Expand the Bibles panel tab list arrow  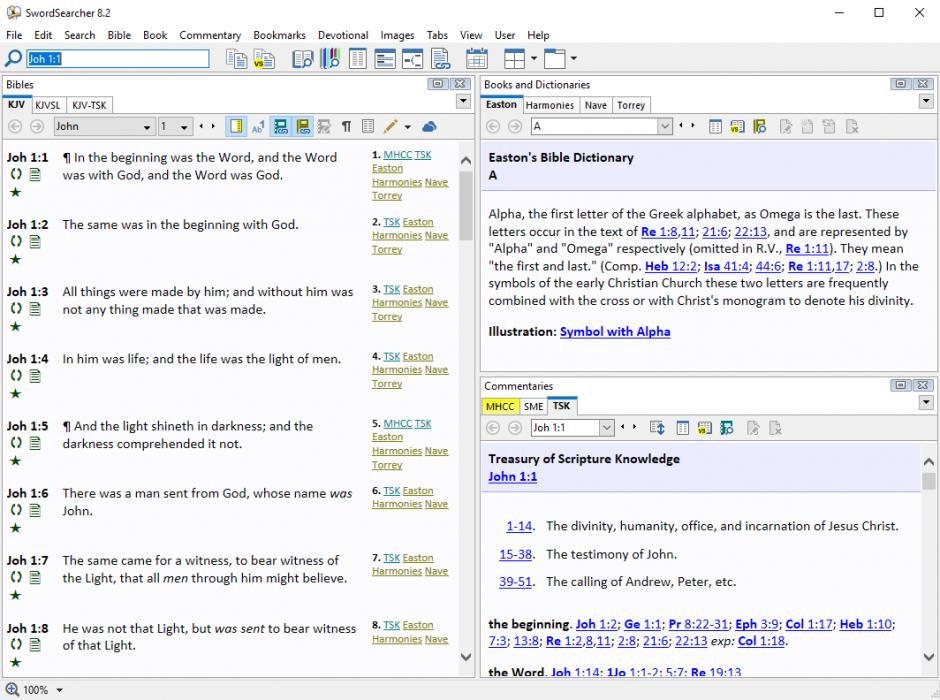463,101
